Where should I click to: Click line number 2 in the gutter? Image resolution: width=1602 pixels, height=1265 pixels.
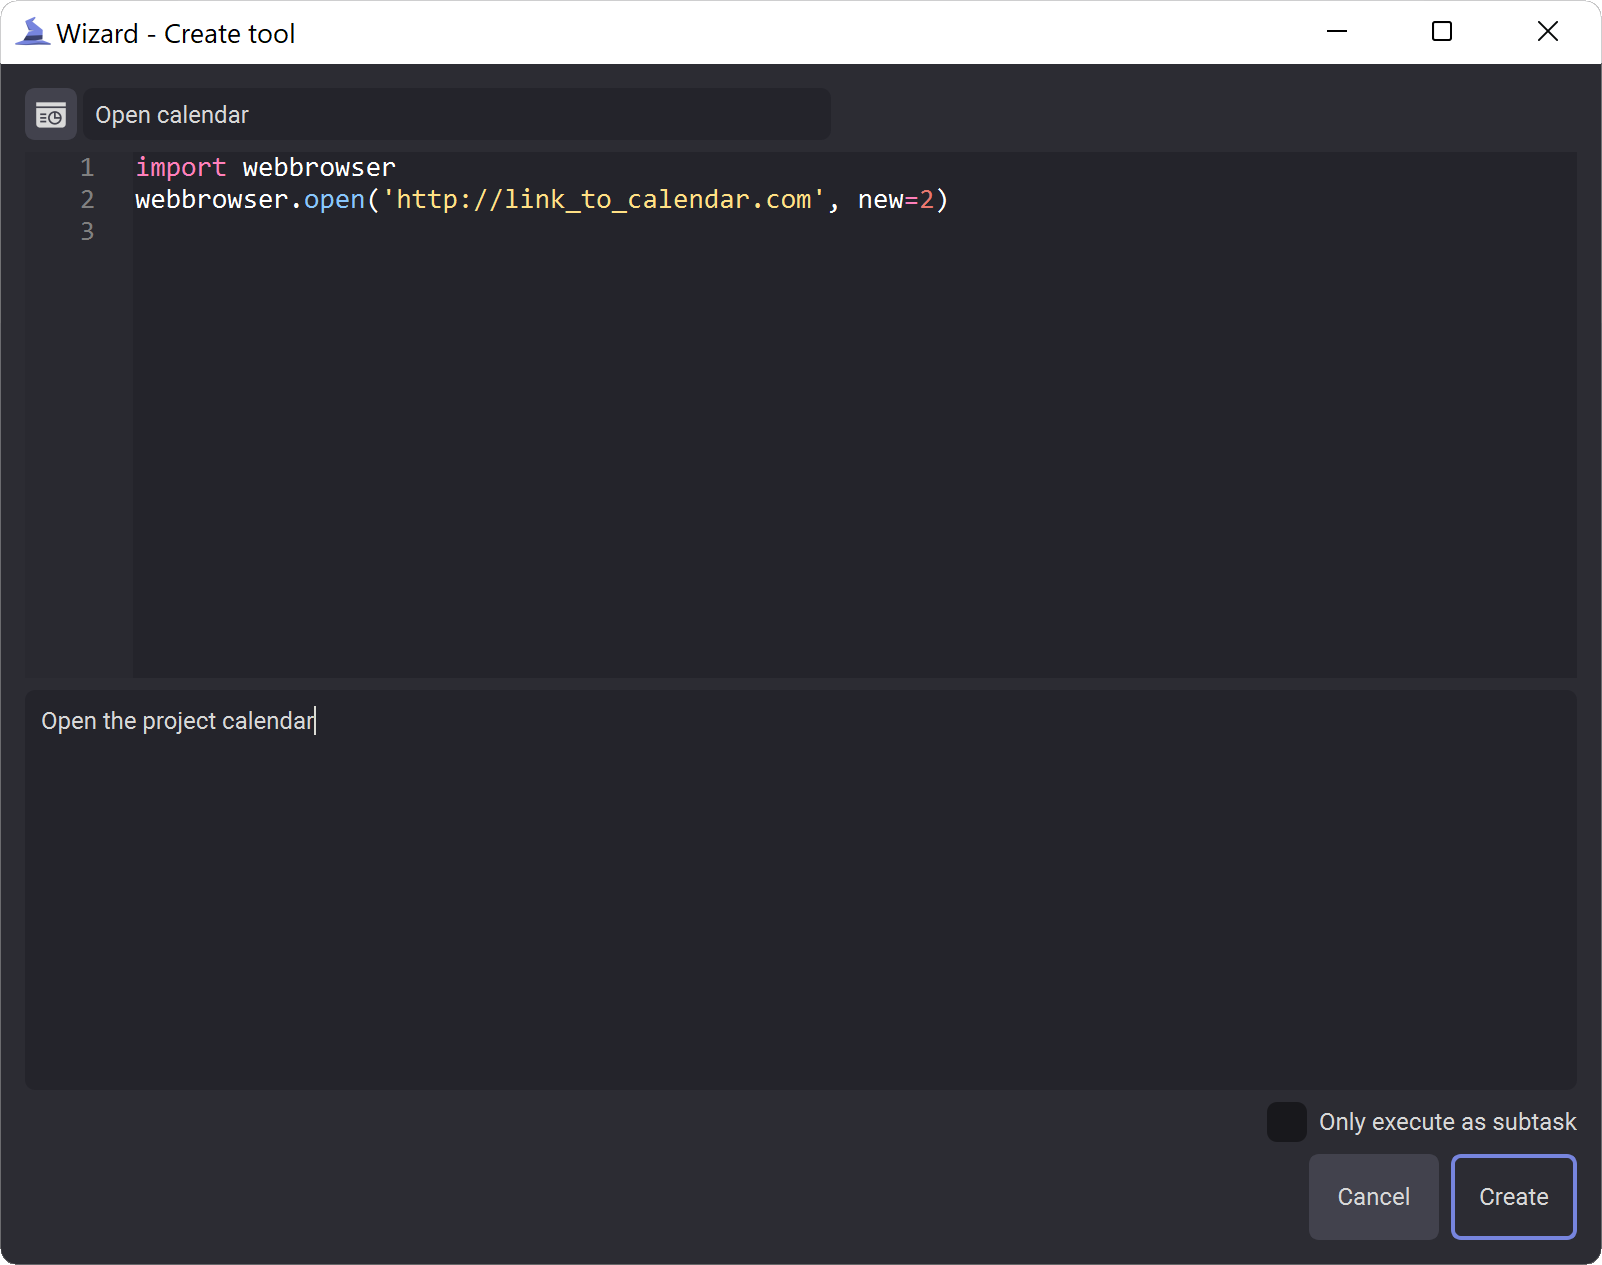point(87,200)
